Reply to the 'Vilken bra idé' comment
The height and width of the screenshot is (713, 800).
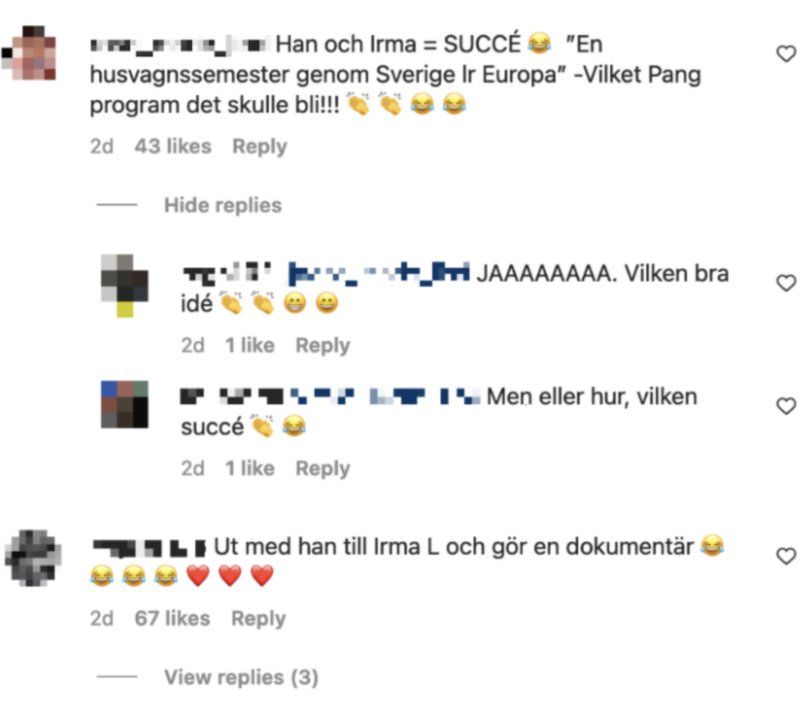(x=322, y=346)
